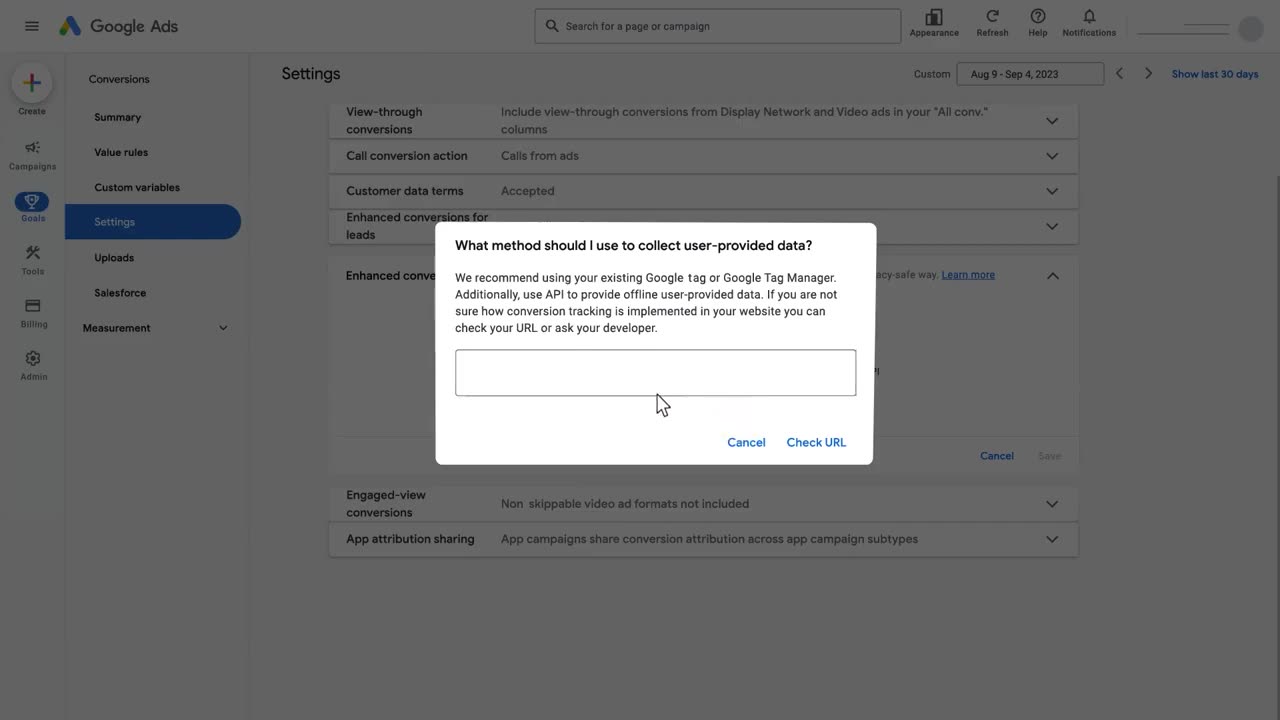Select the Settings menu item
1280x720 pixels.
[153, 222]
